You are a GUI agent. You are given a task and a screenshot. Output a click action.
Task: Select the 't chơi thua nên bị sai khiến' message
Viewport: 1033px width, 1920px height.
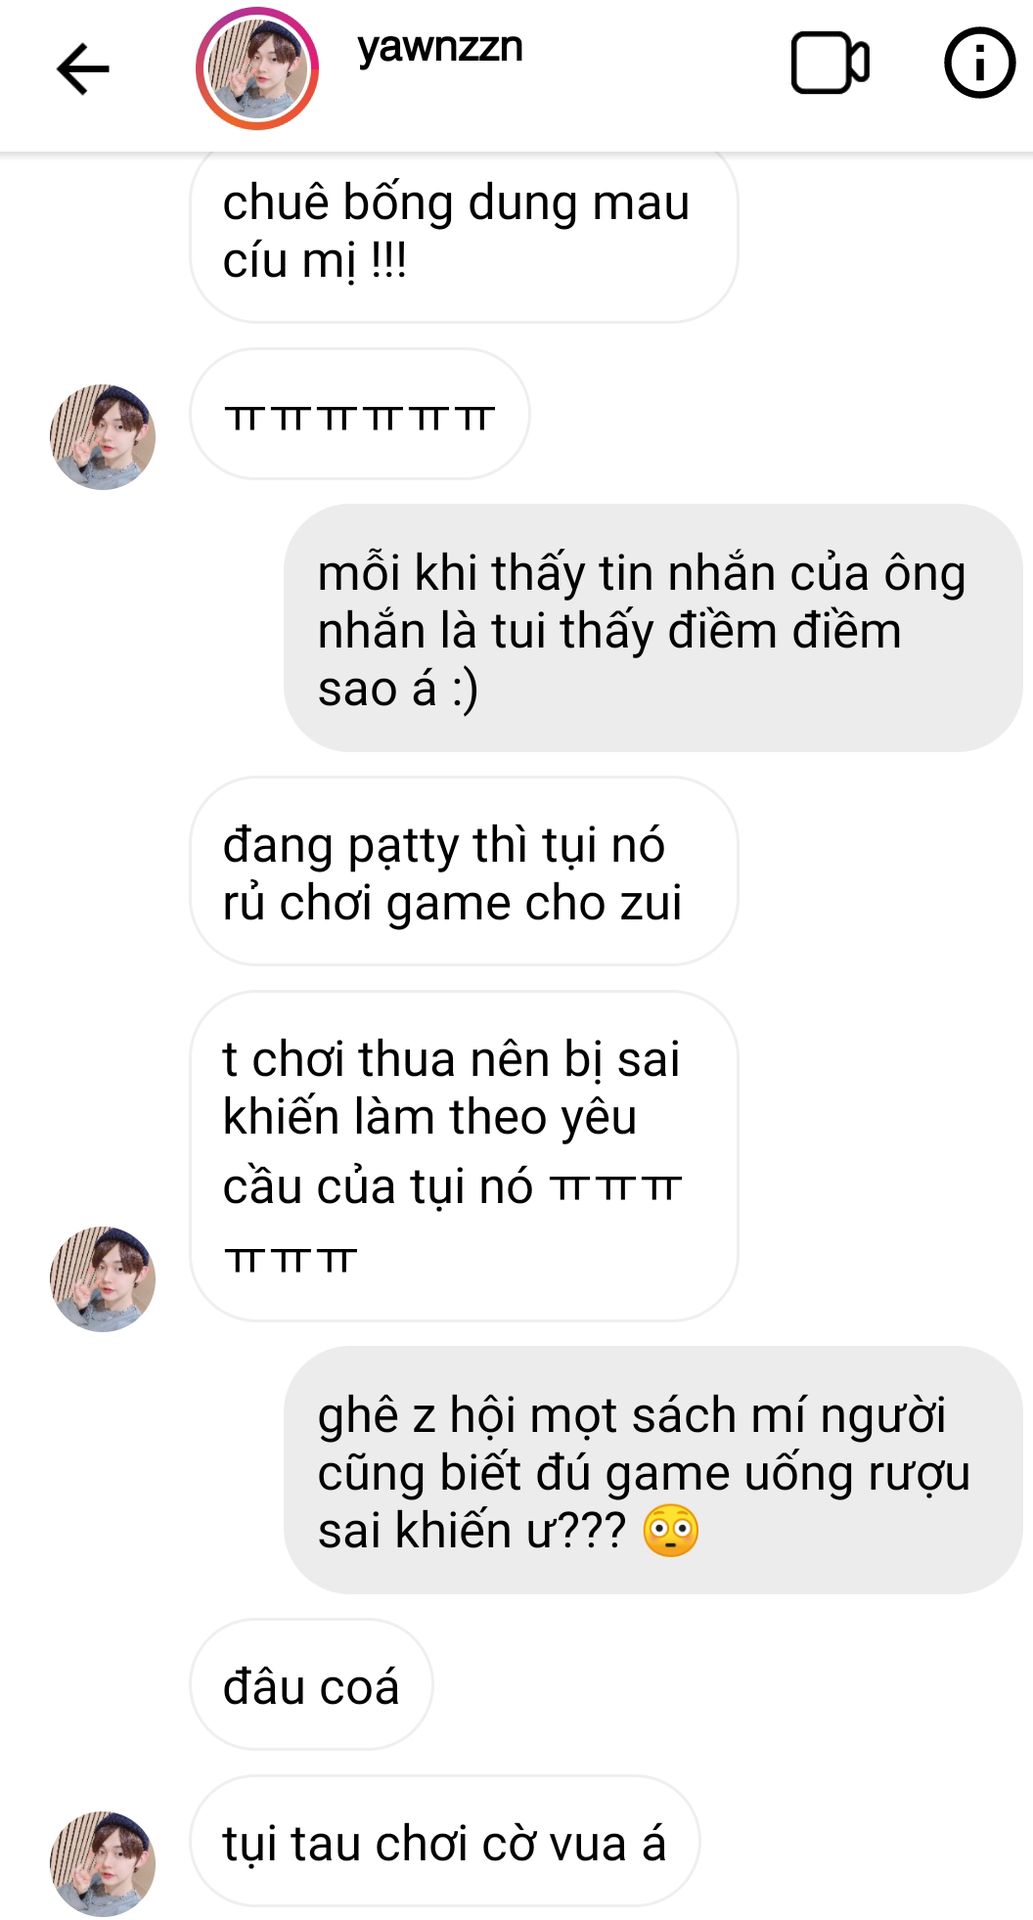point(464,1156)
